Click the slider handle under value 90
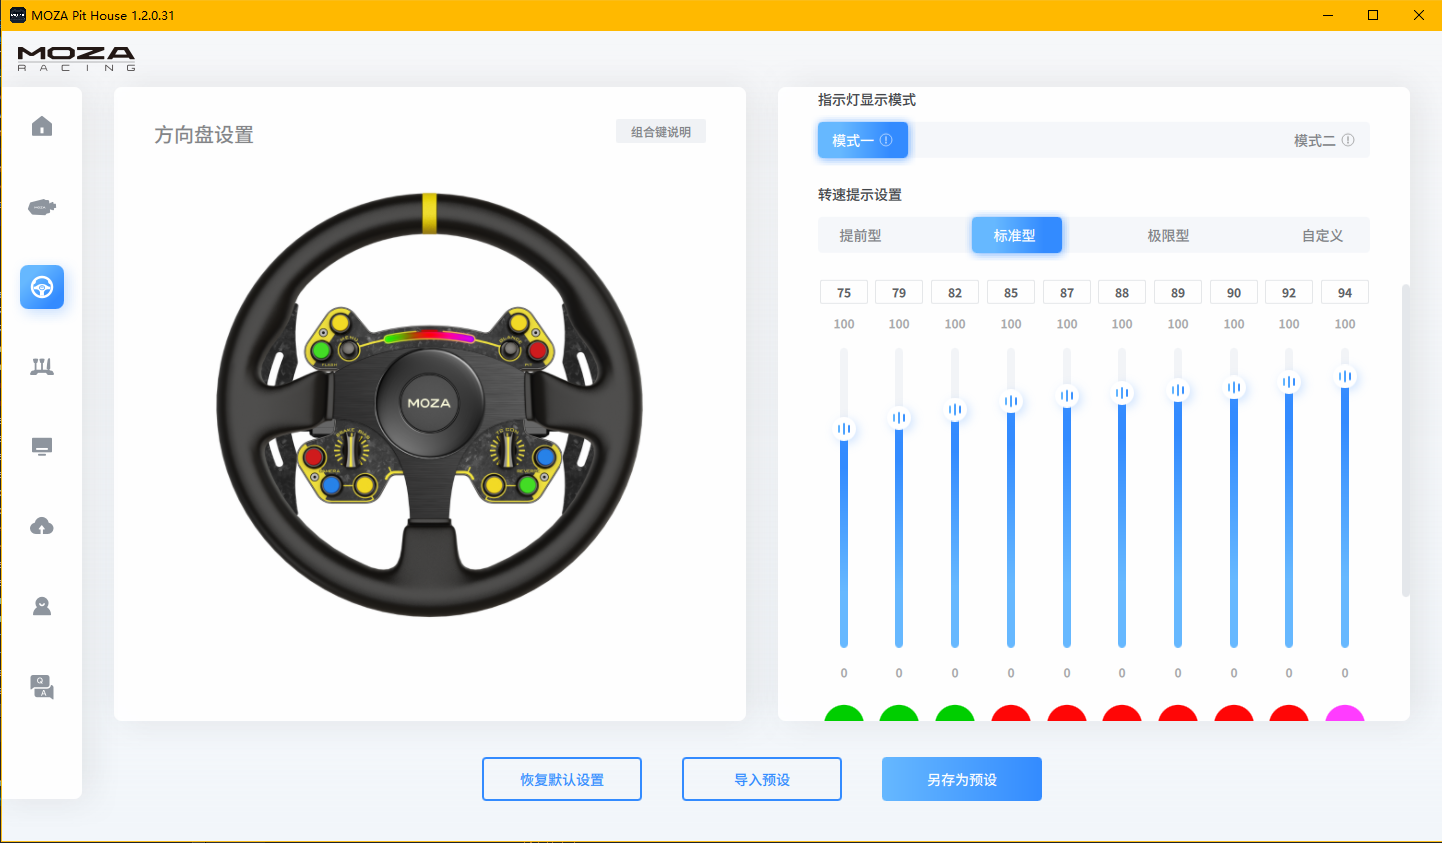 coord(1234,387)
